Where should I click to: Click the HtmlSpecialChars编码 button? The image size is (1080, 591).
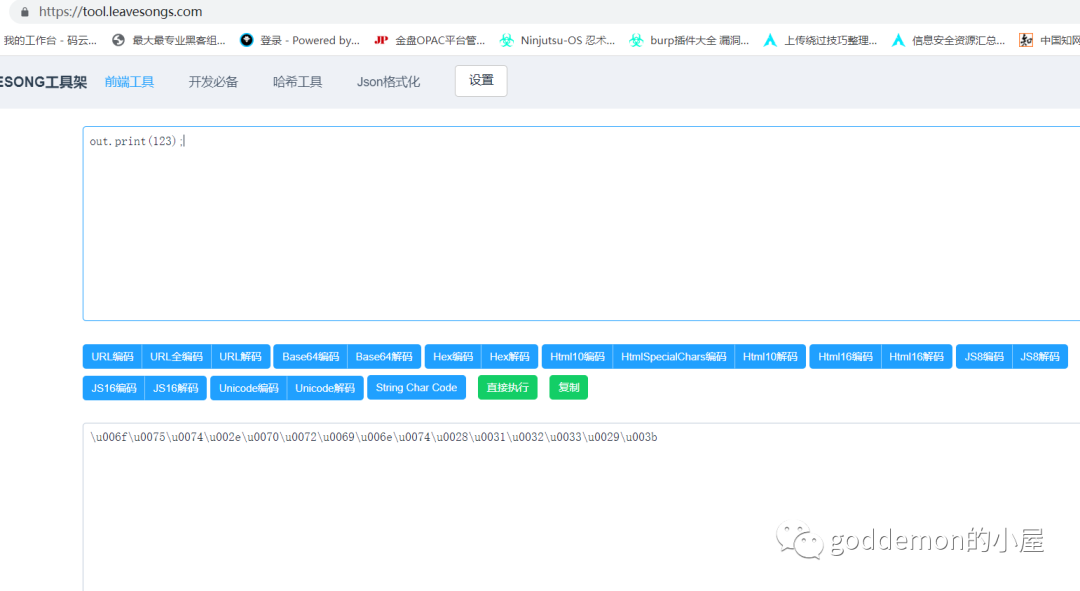(674, 357)
